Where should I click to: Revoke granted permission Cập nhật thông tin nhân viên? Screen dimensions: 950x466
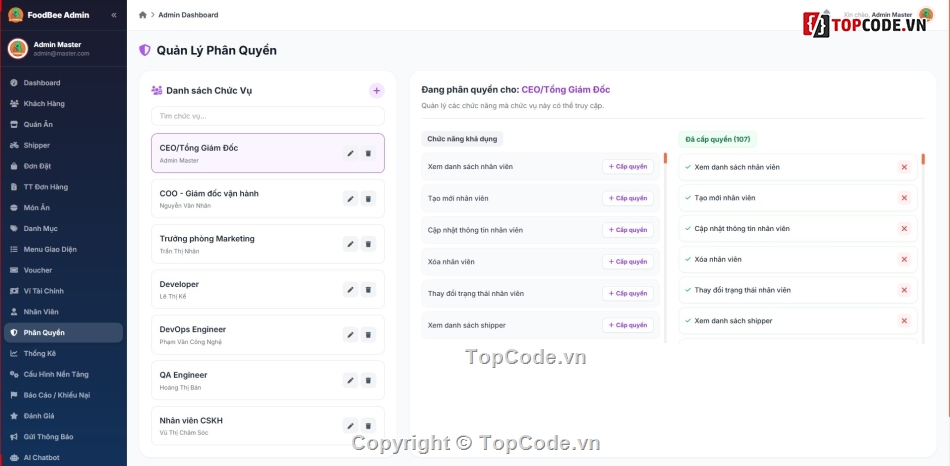point(904,228)
